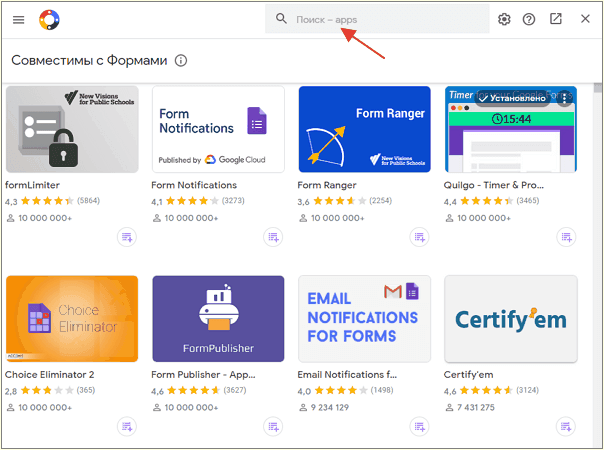Screen dimensions: 604x450
Task: Open the Certify'em app thumbnail
Action: pos(511,319)
